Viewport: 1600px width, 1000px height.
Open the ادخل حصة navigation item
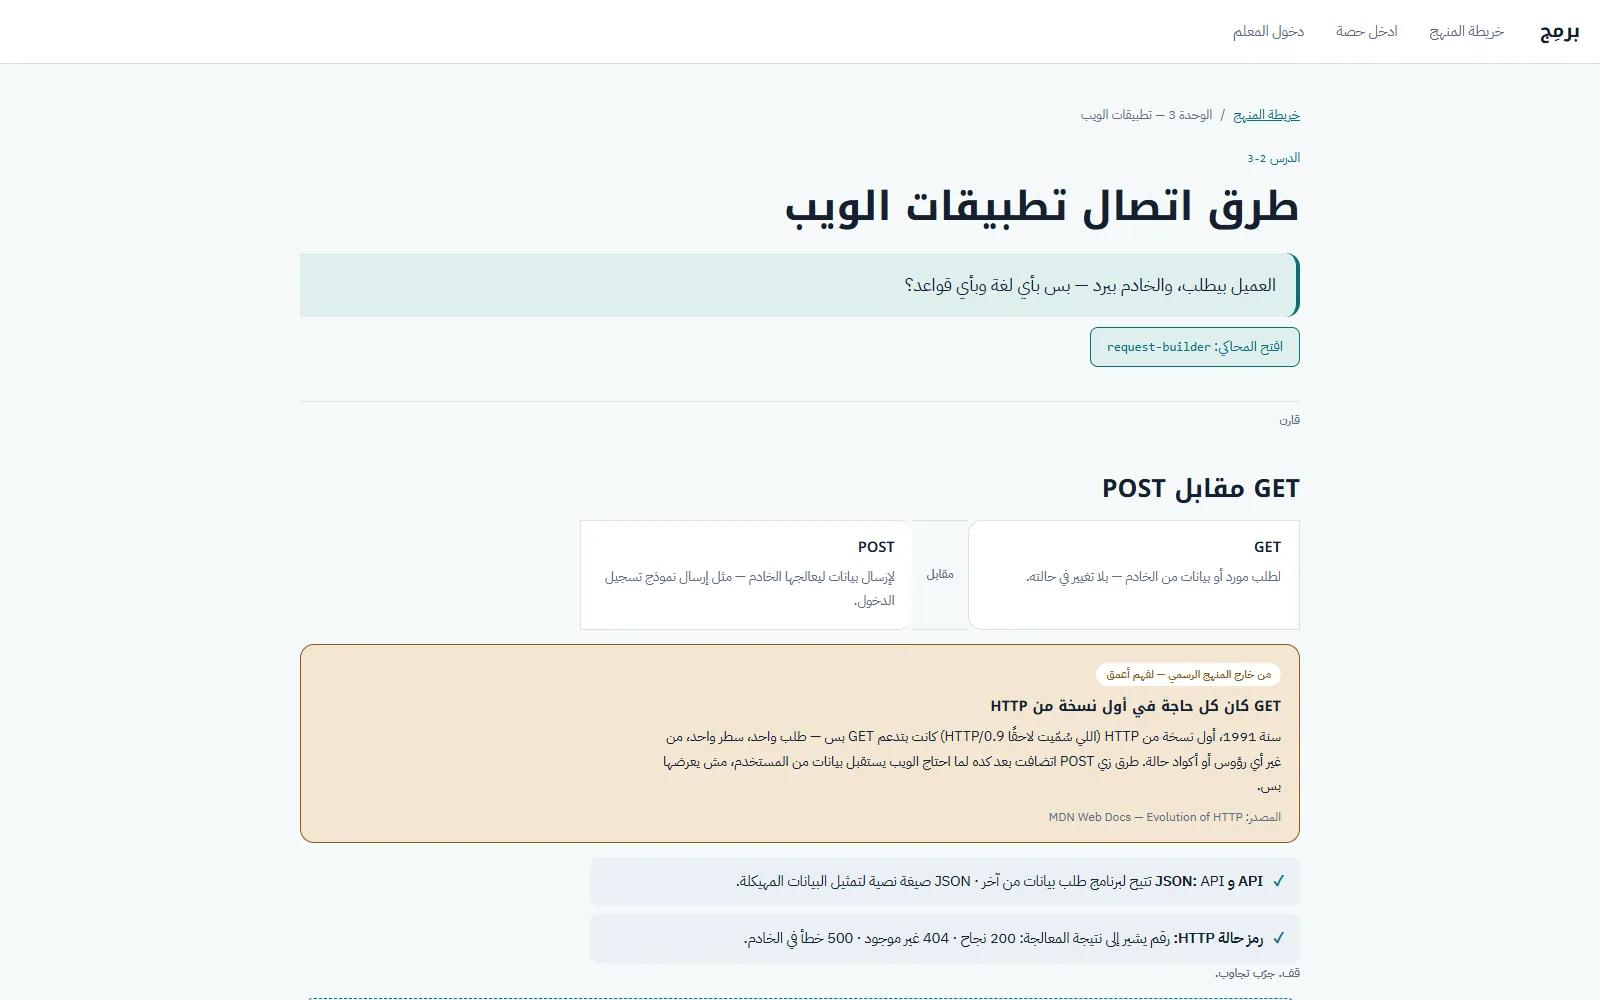point(1366,32)
